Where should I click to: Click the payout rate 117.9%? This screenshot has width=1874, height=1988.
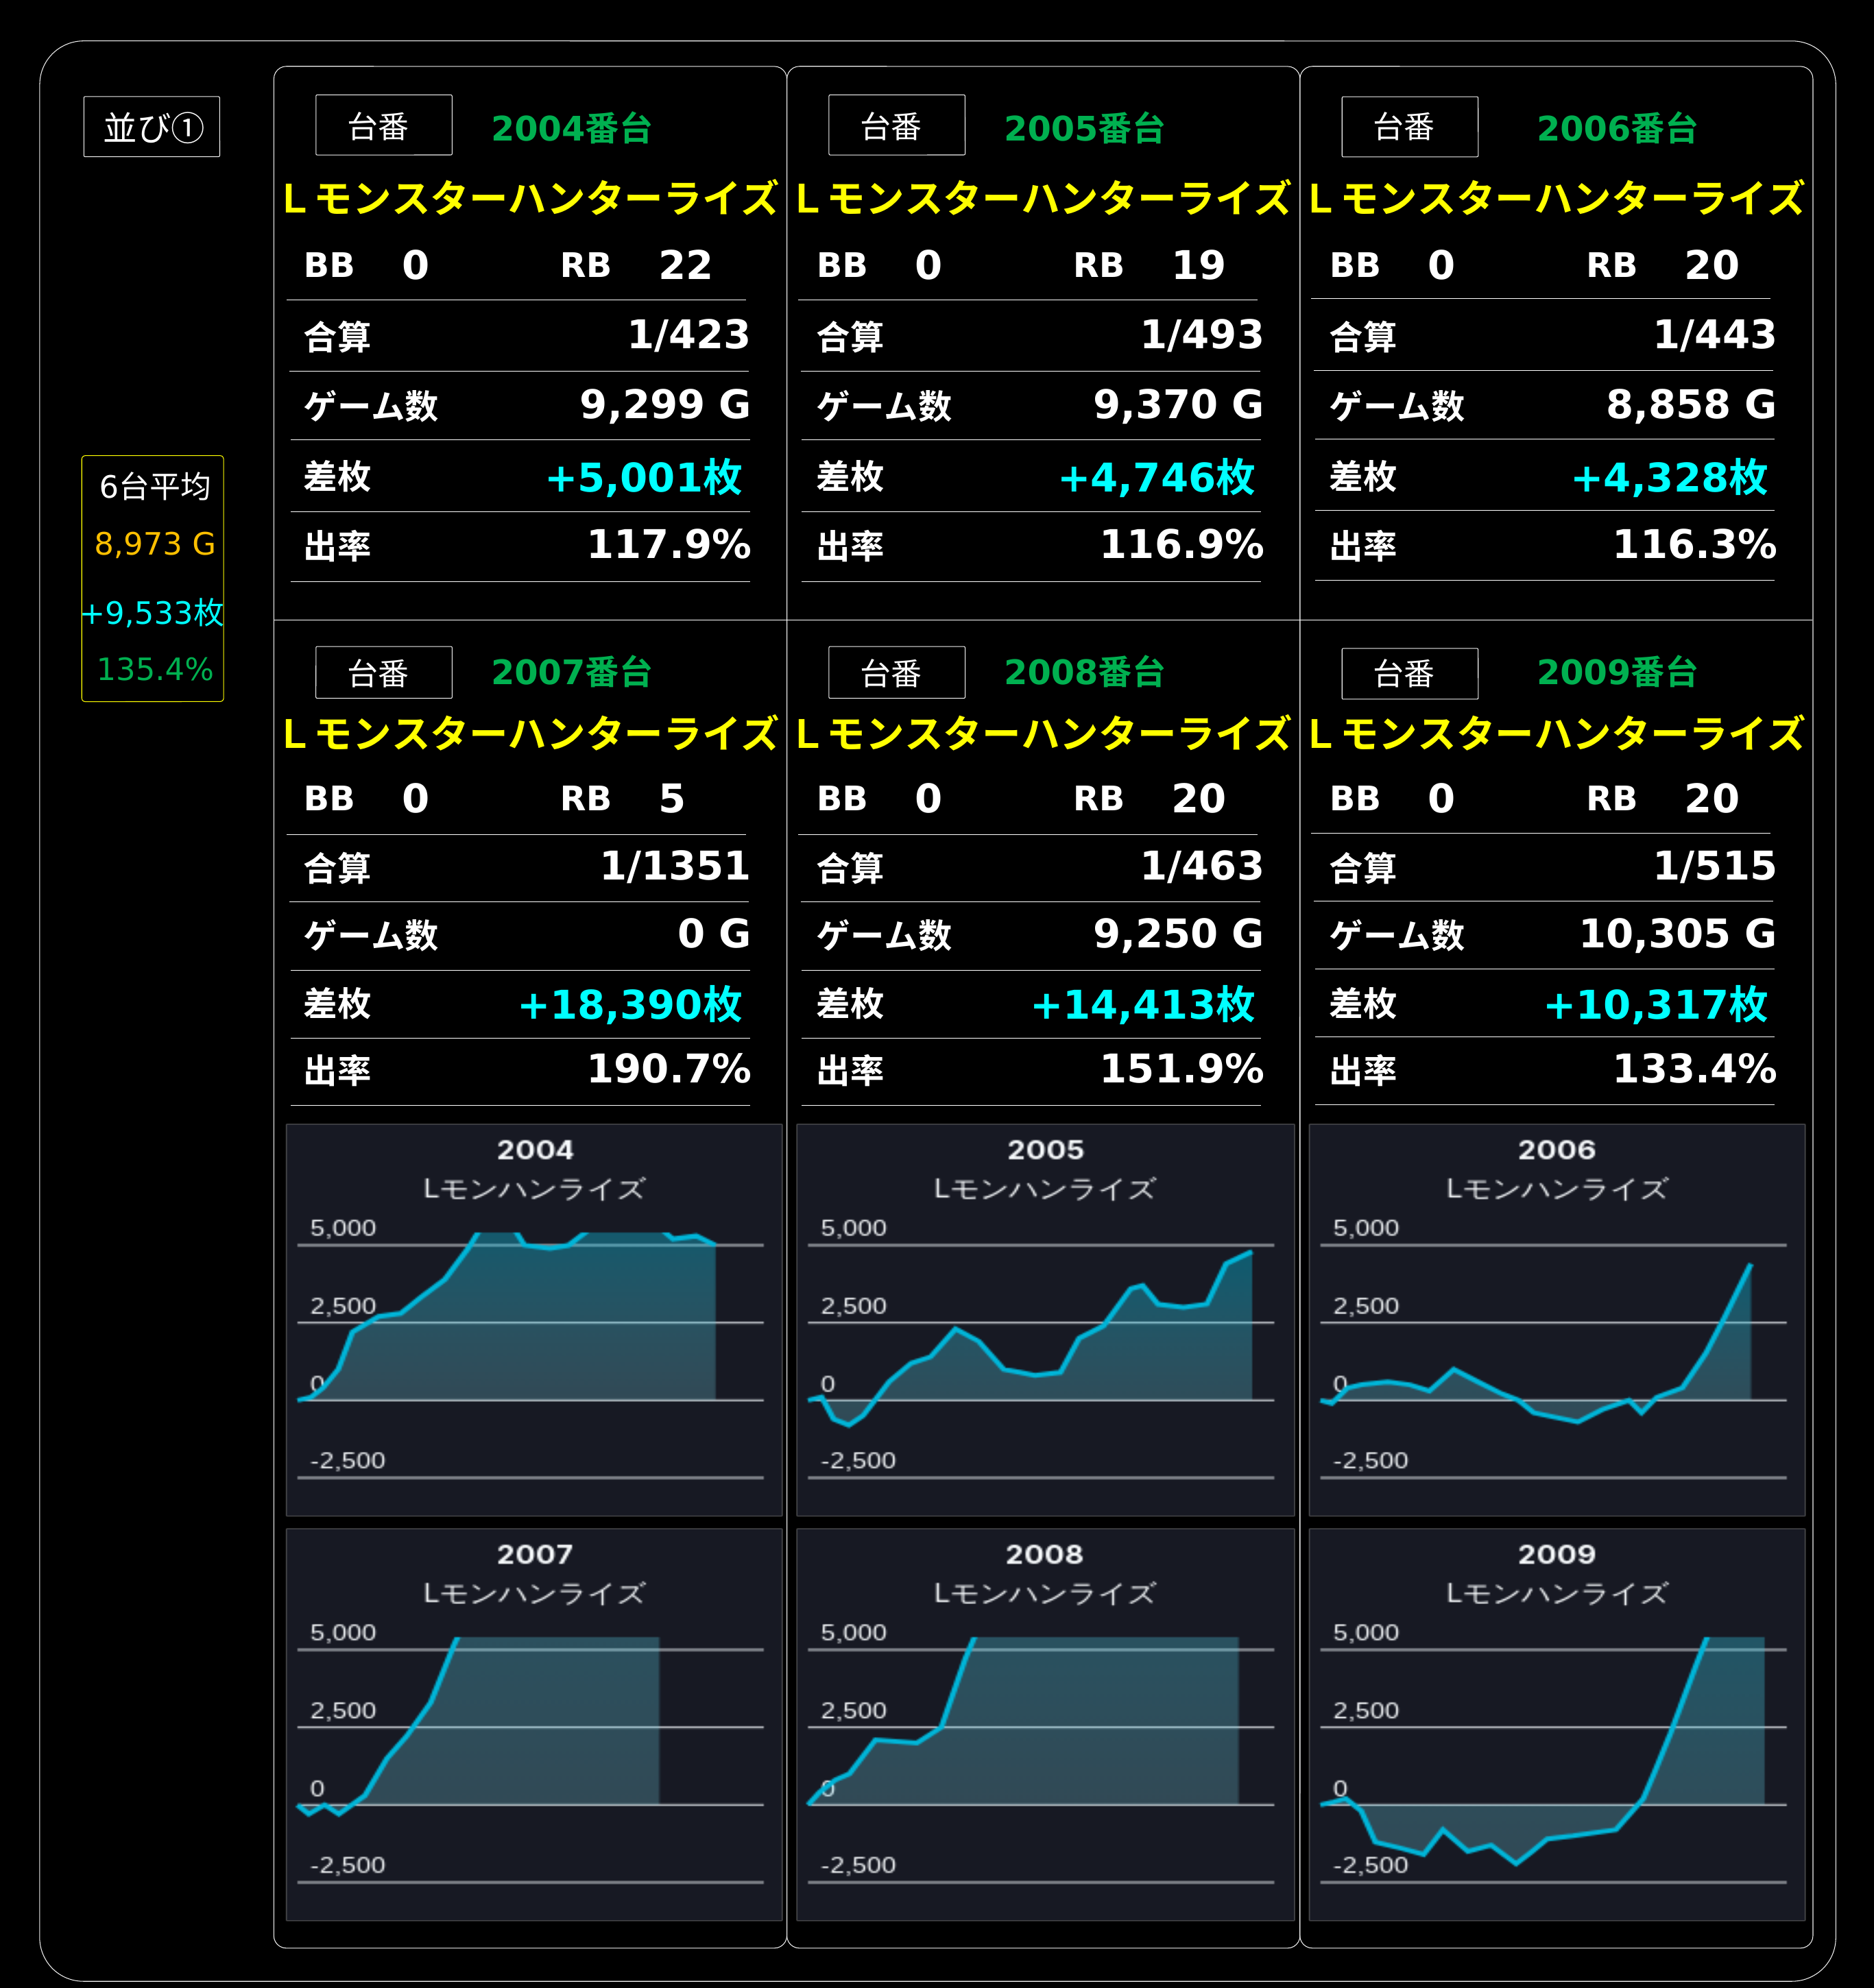[x=669, y=545]
